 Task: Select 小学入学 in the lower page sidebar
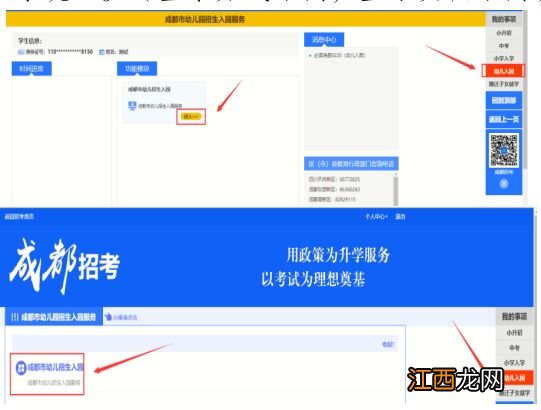pyautogui.click(x=514, y=363)
